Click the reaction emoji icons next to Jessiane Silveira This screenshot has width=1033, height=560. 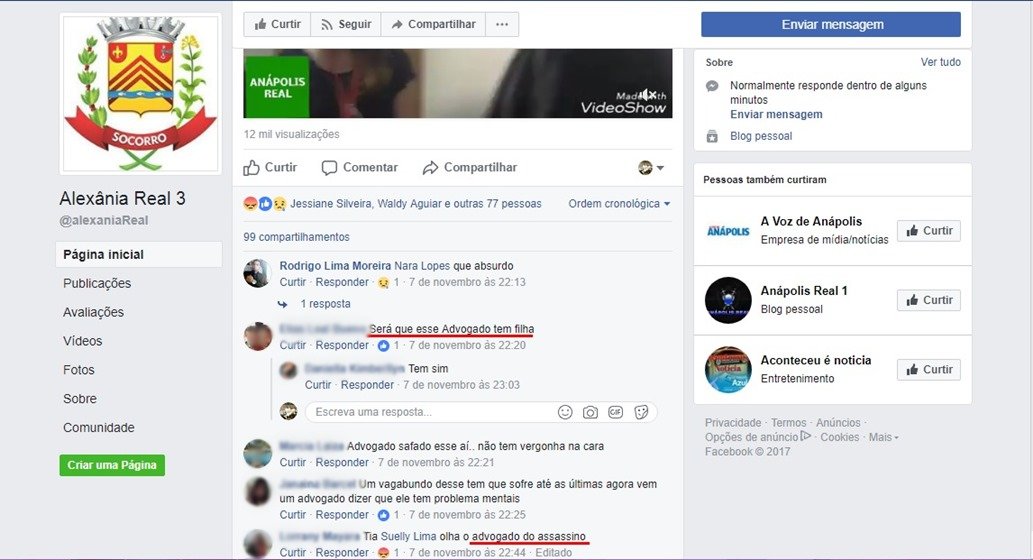click(265, 204)
